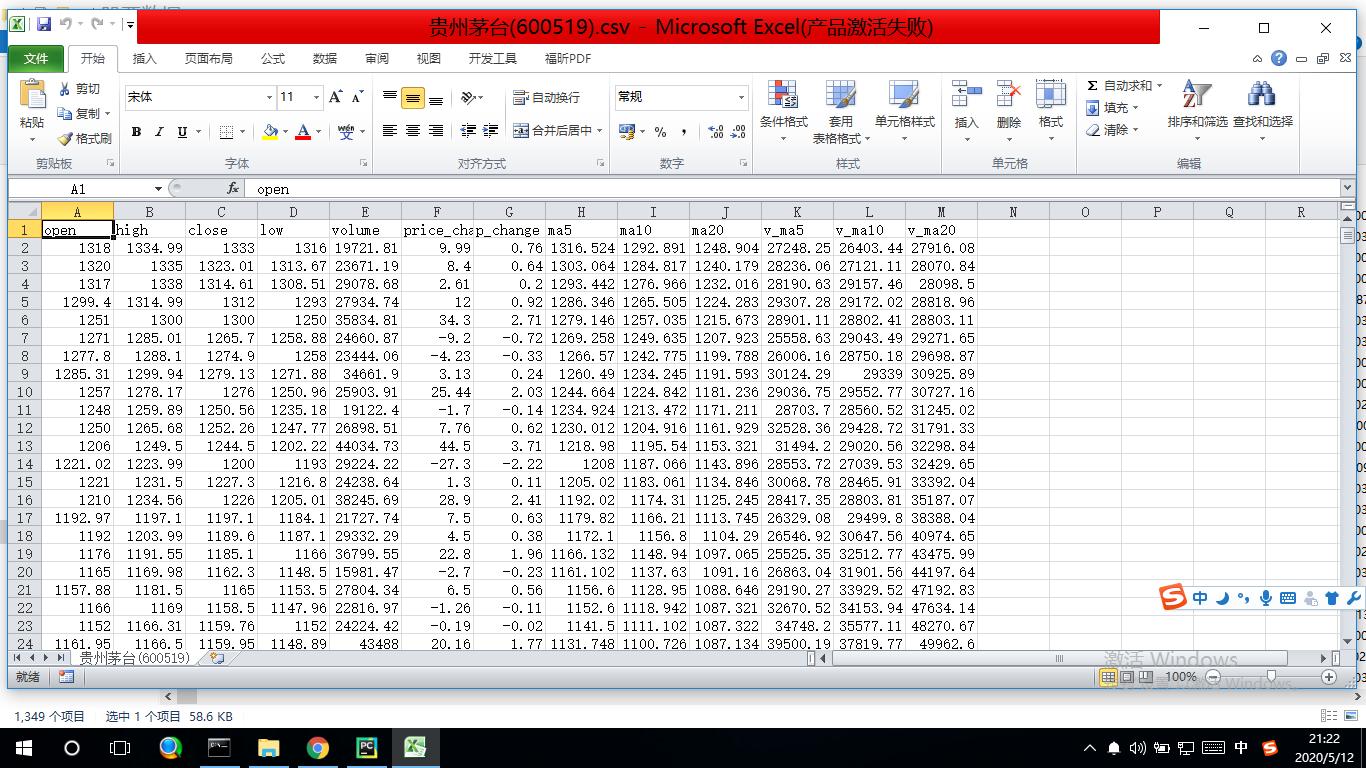Expand the Name Box dropdown arrow
The height and width of the screenshot is (768, 1366).
158,189
